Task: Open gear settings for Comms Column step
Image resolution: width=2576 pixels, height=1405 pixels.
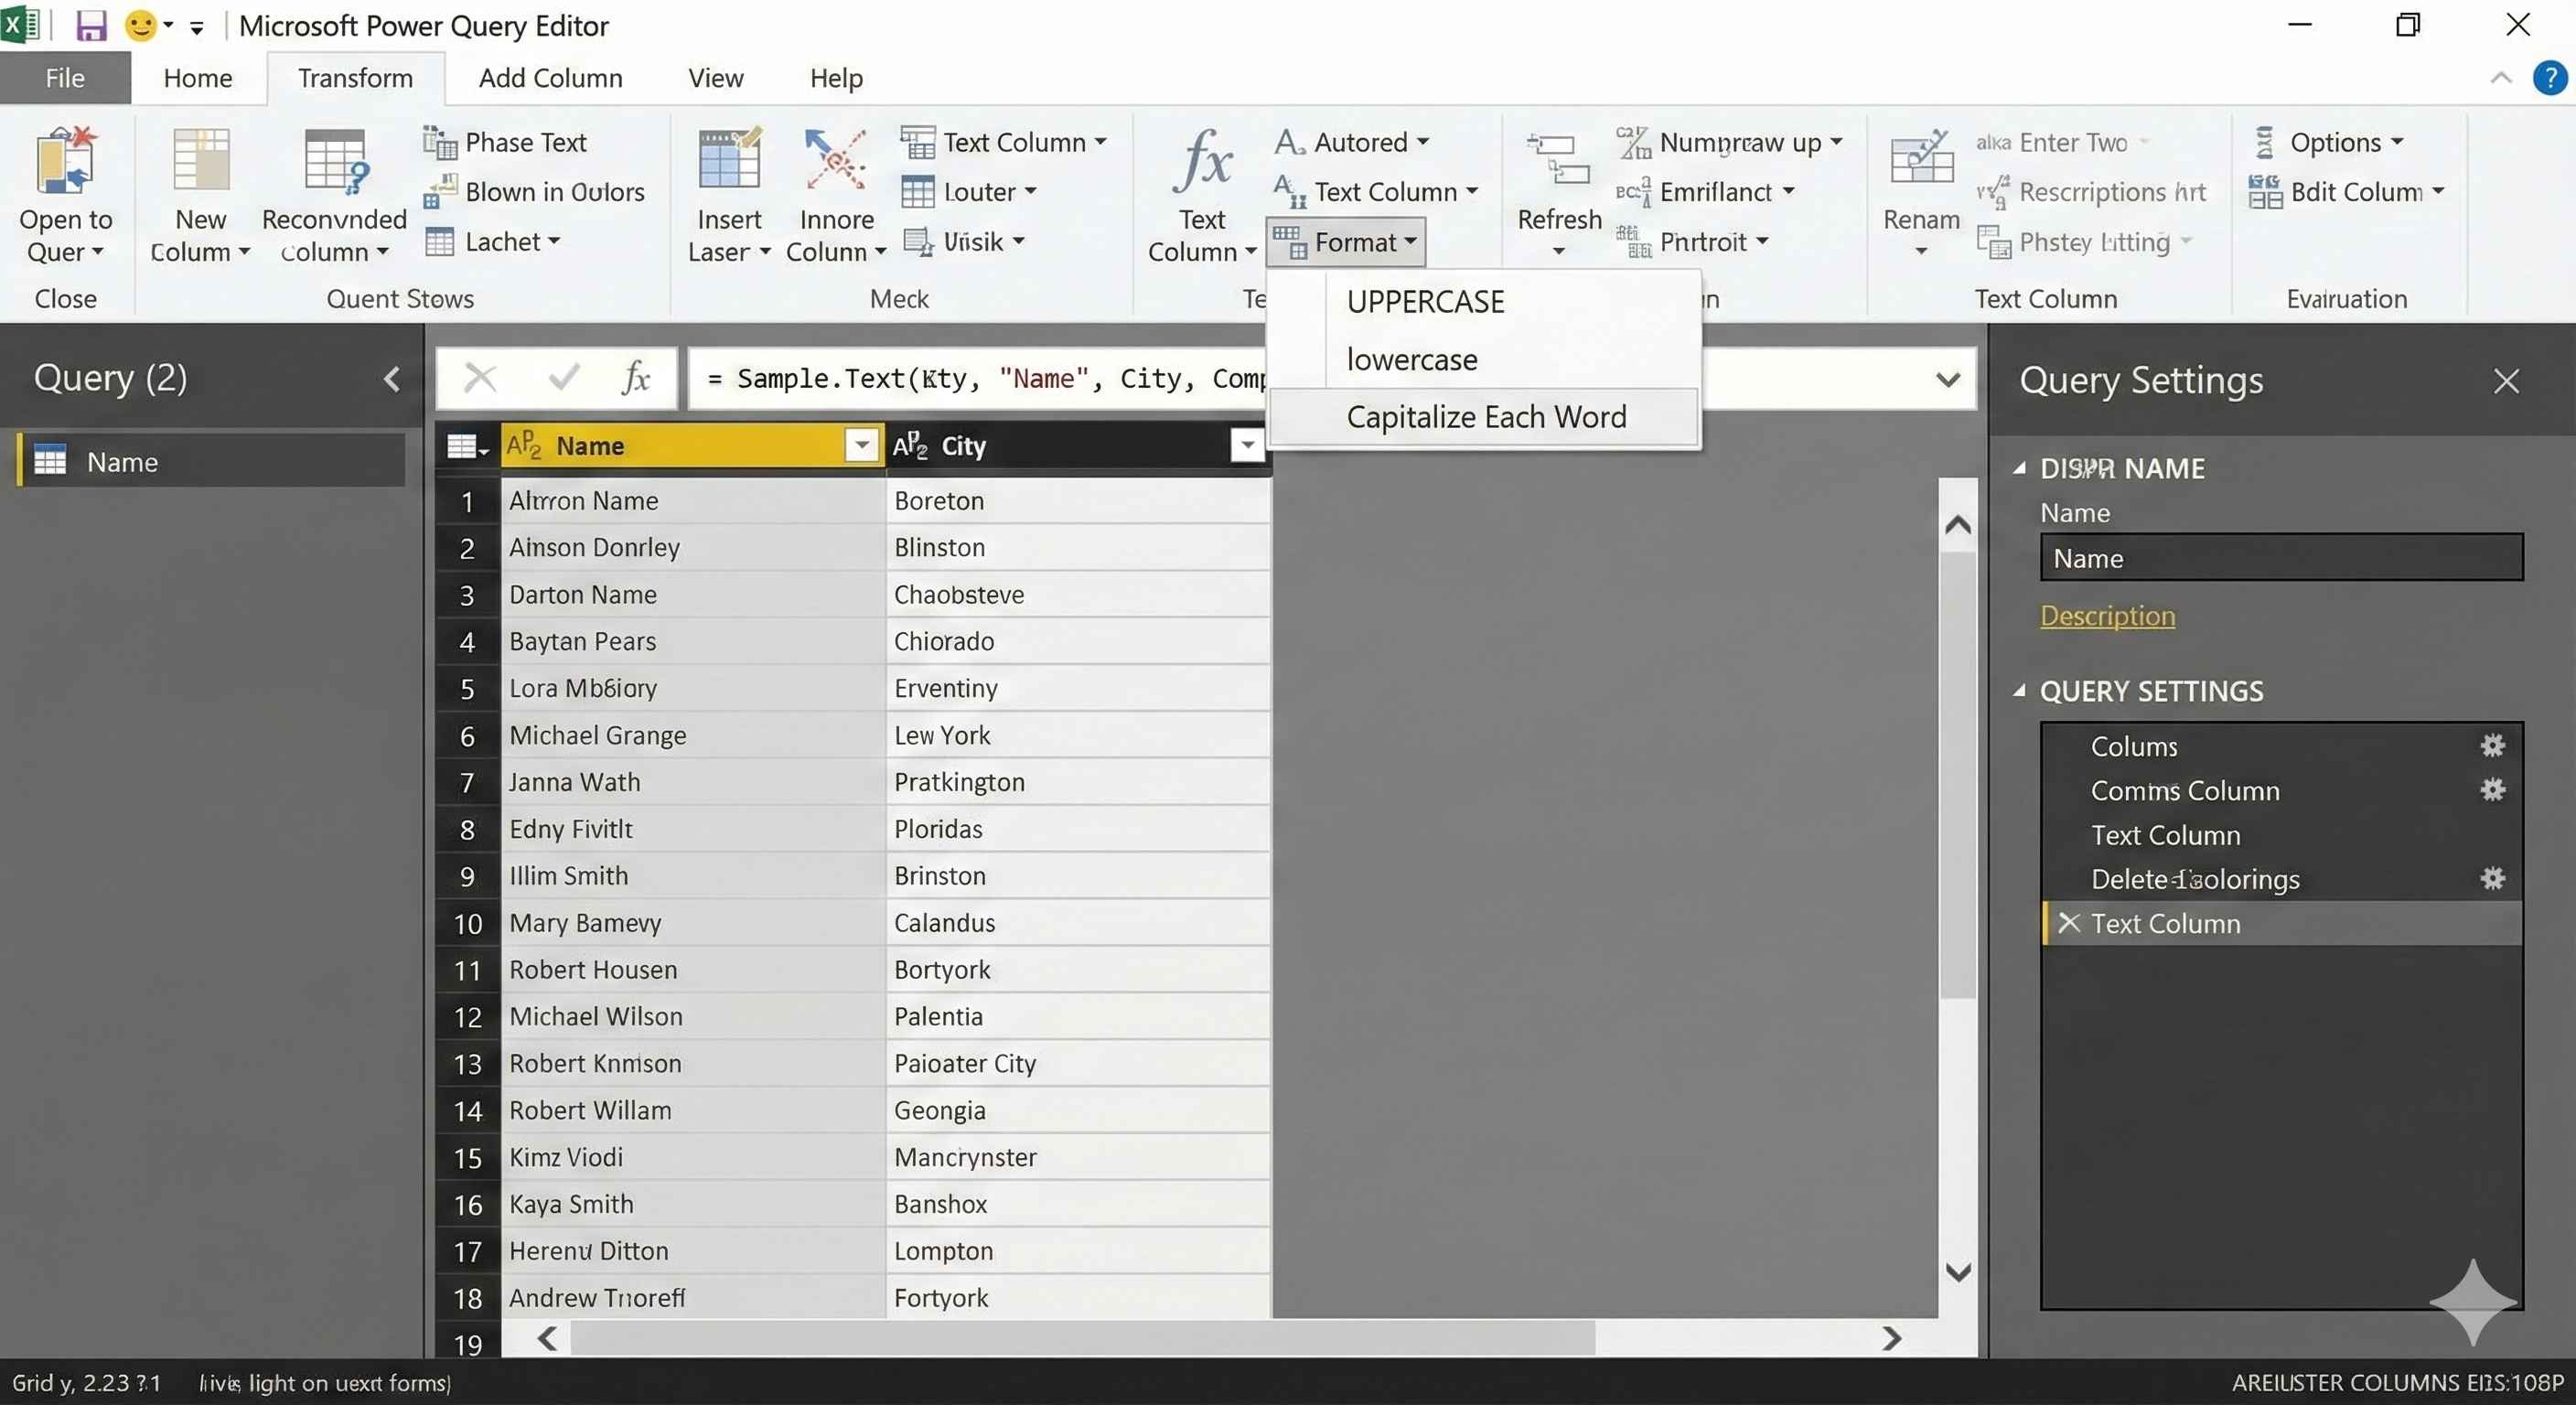Action: coord(2492,790)
